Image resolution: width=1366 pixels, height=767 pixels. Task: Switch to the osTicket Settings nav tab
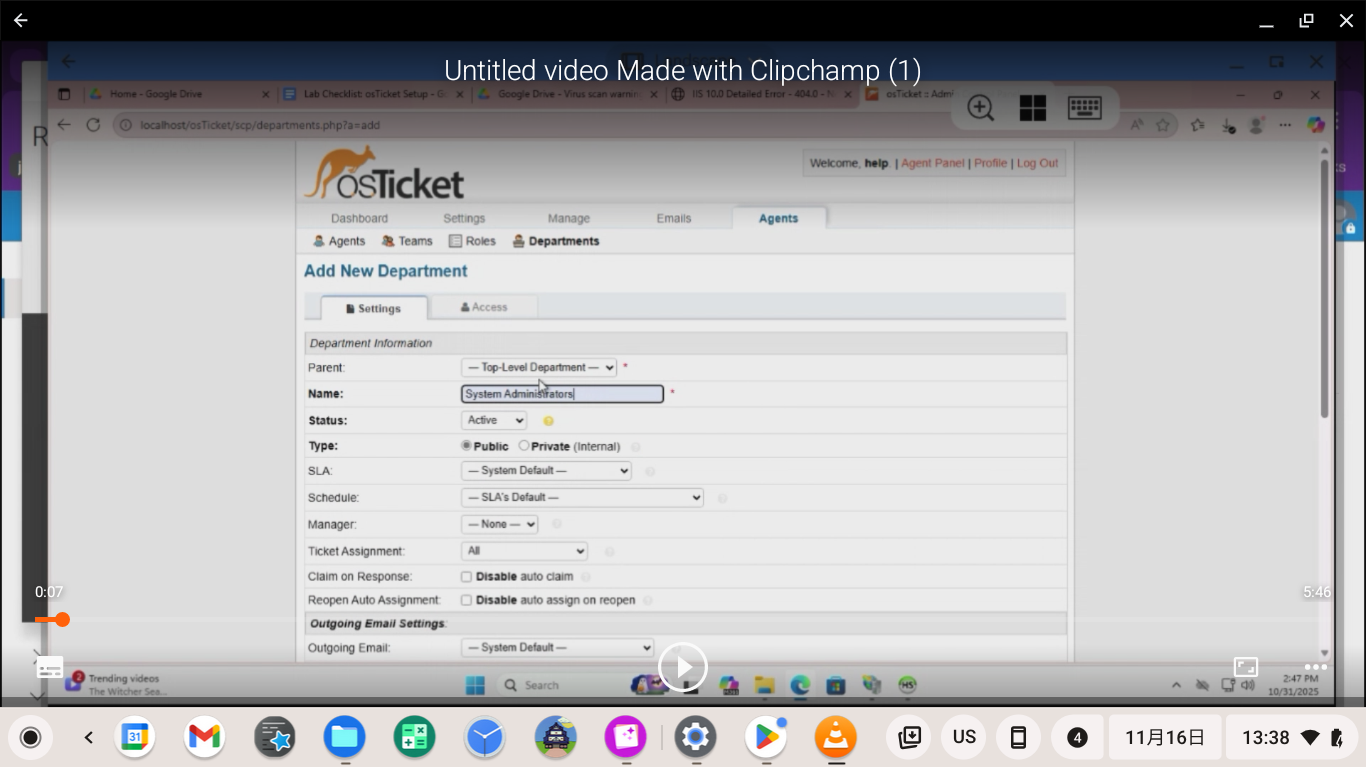pyautogui.click(x=464, y=218)
